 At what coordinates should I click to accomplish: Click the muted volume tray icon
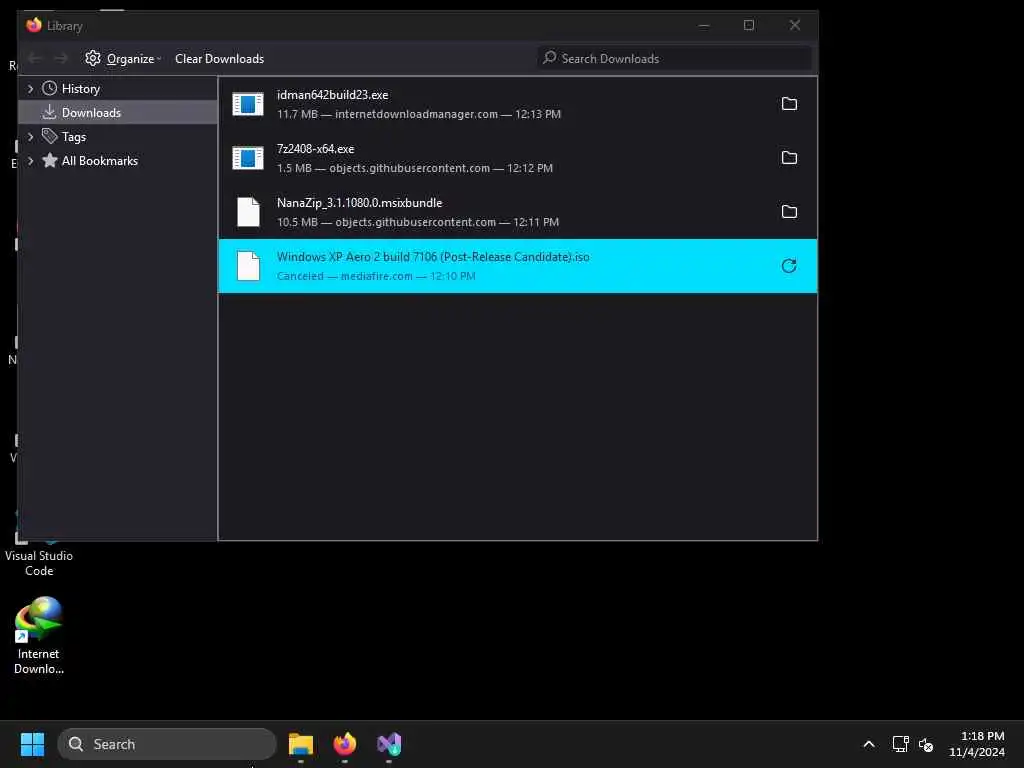pyautogui.click(x=925, y=744)
